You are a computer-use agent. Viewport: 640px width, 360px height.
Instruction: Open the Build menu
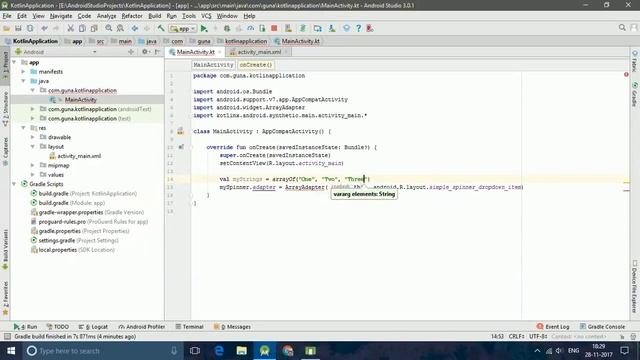[x=154, y=16]
